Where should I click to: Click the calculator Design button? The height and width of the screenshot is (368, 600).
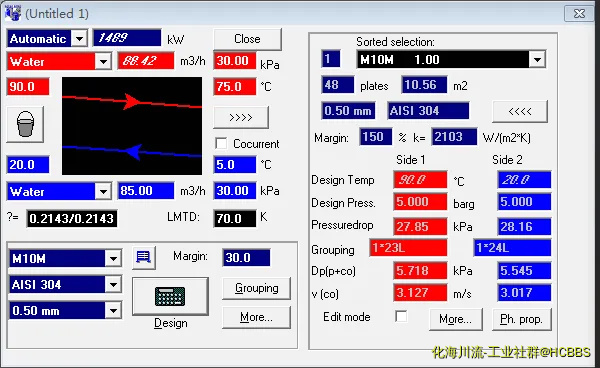click(x=170, y=296)
